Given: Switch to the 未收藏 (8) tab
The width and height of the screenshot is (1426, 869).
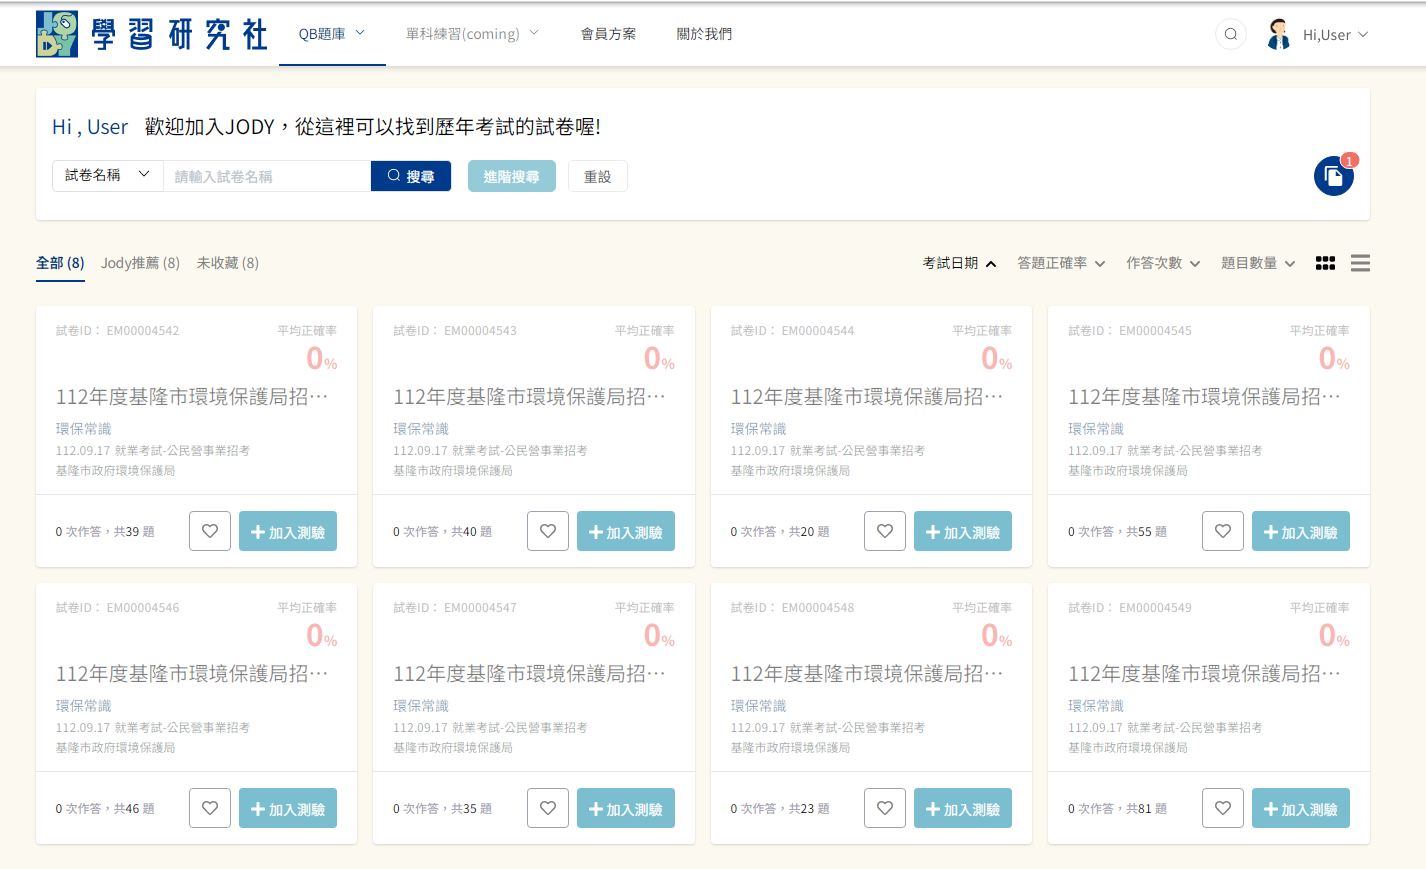Looking at the screenshot, I should tap(227, 263).
